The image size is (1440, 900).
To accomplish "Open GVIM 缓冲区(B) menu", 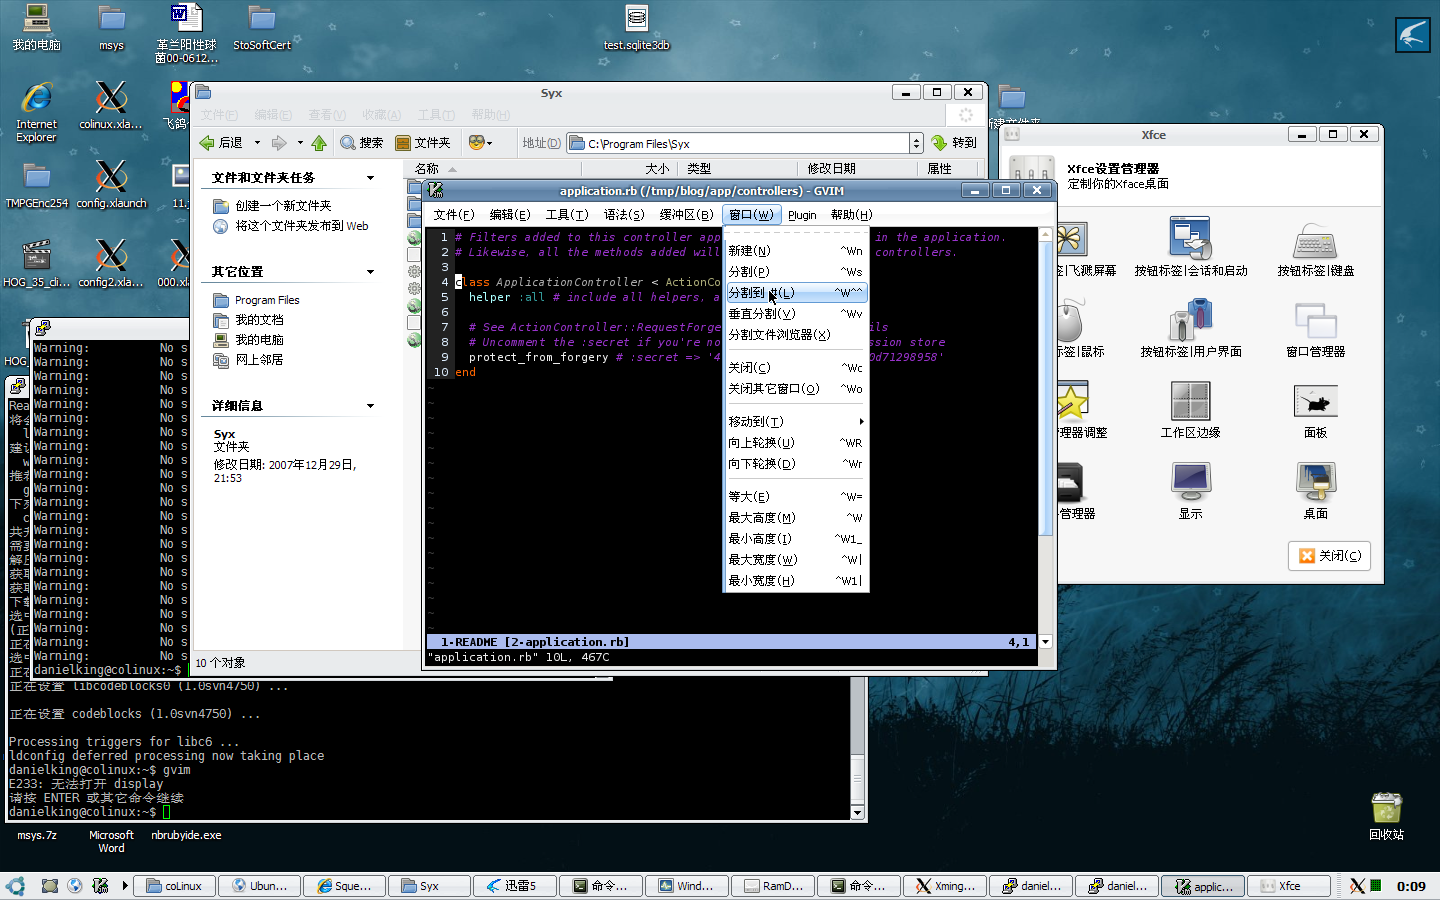I will [x=687, y=215].
